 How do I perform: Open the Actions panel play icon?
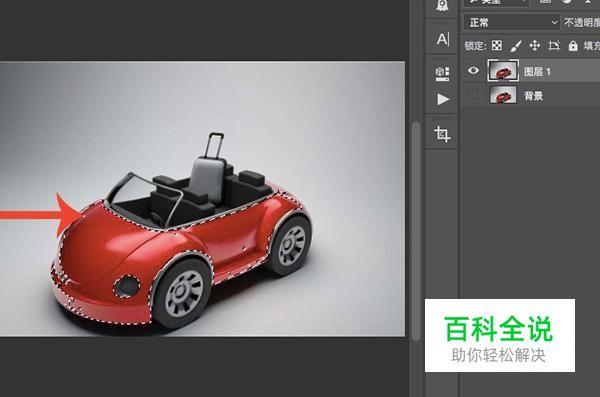click(x=443, y=99)
